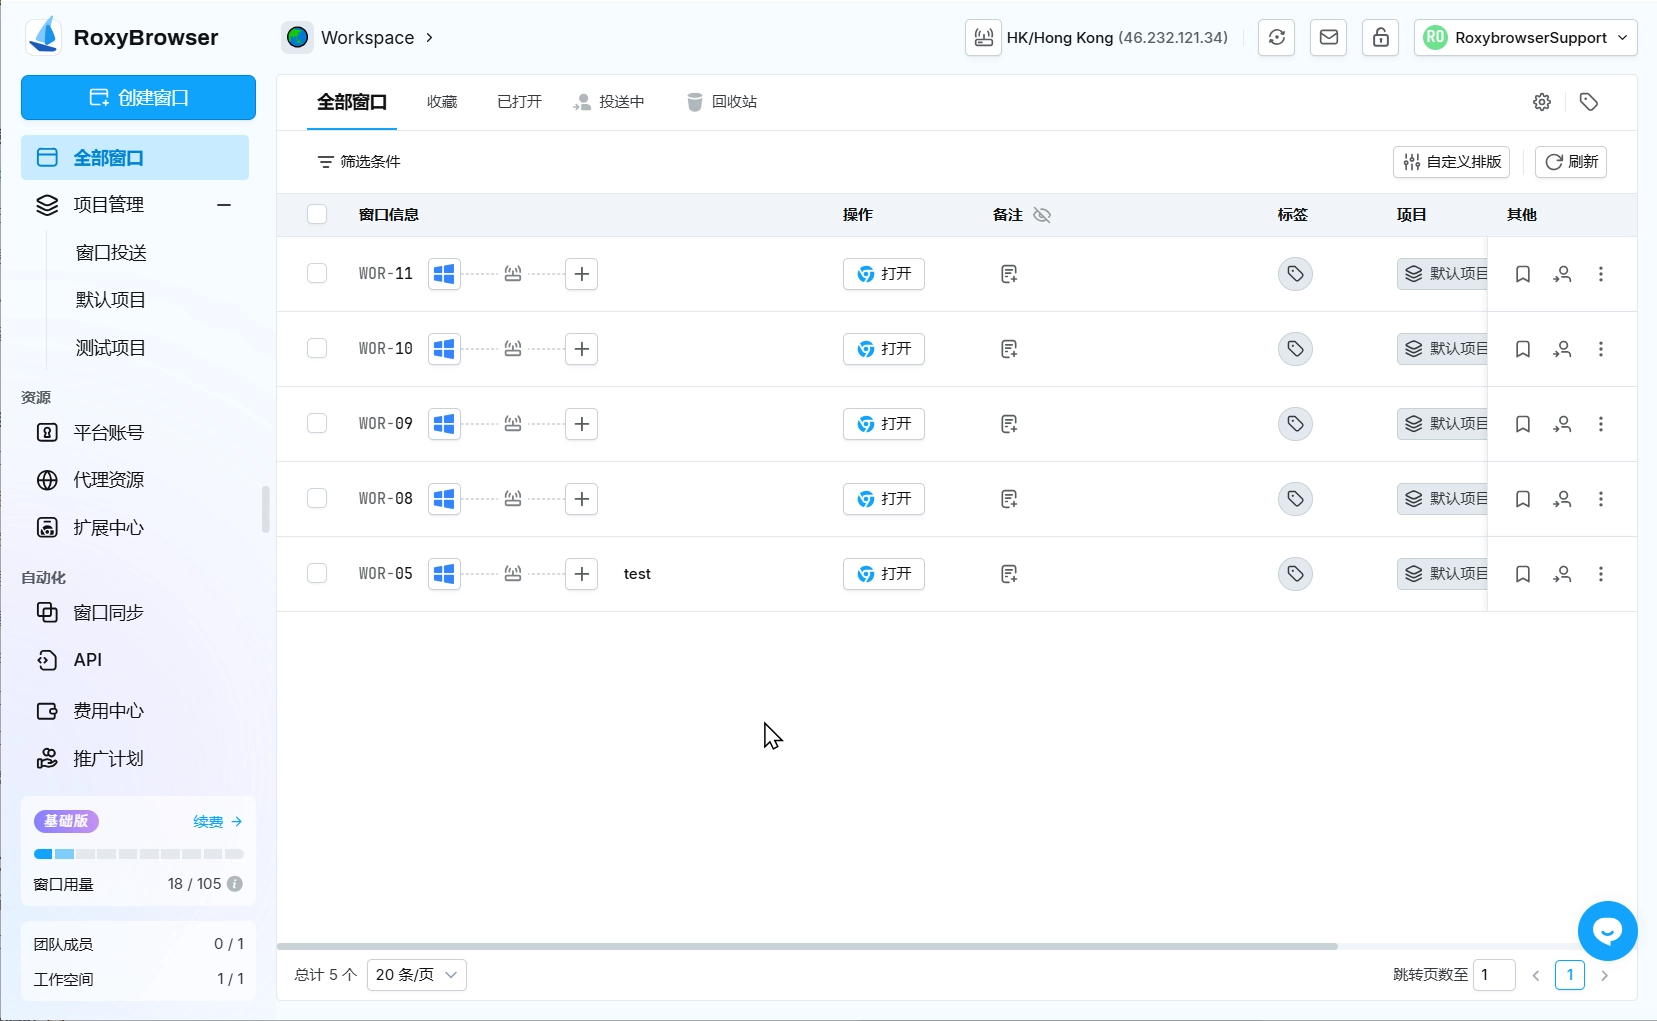The height and width of the screenshot is (1021, 1657).
Task: Click the unlock padlock icon in header
Action: coord(1380,38)
